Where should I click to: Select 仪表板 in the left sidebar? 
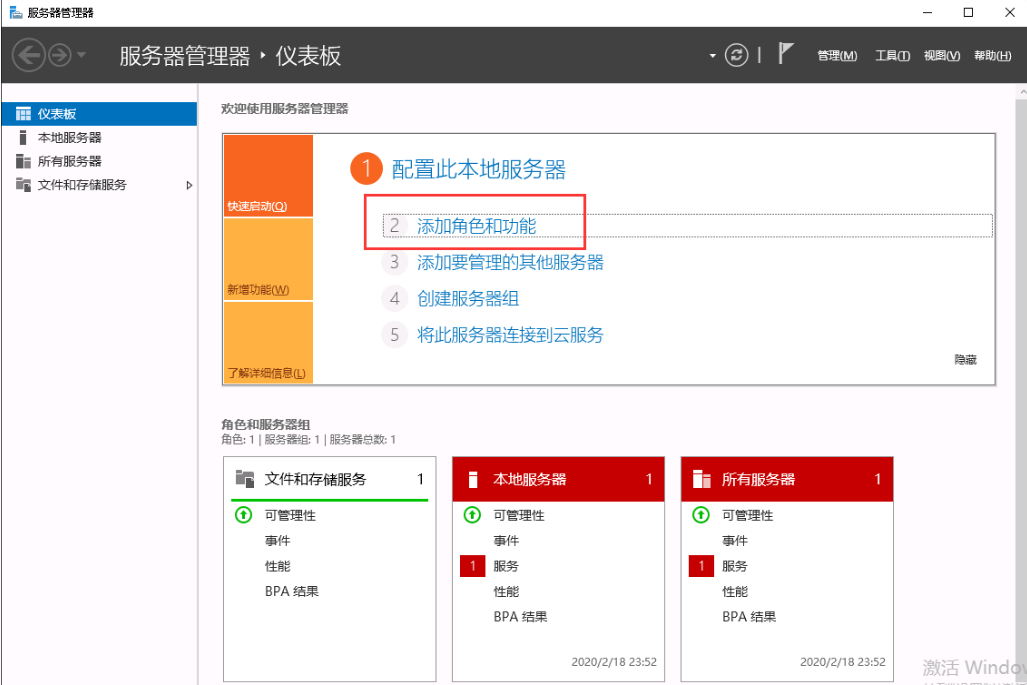click(x=57, y=114)
